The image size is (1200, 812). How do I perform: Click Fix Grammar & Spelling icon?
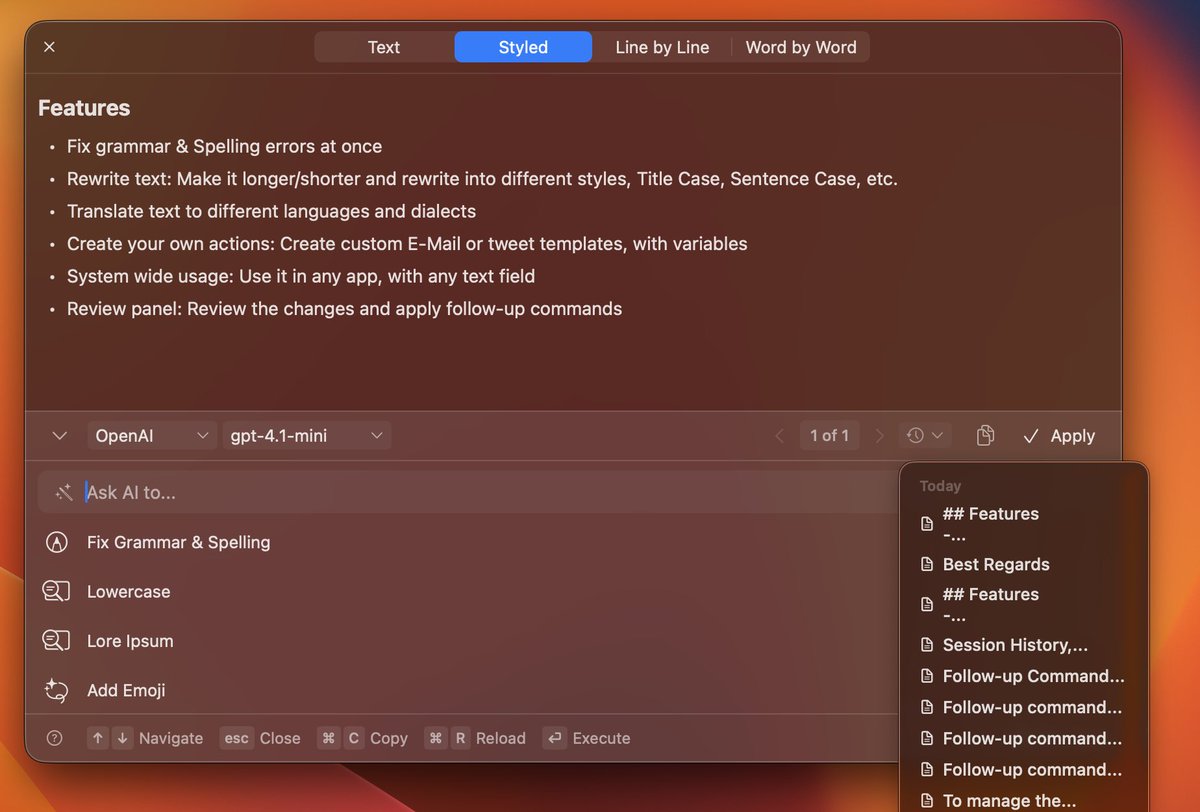point(57,542)
